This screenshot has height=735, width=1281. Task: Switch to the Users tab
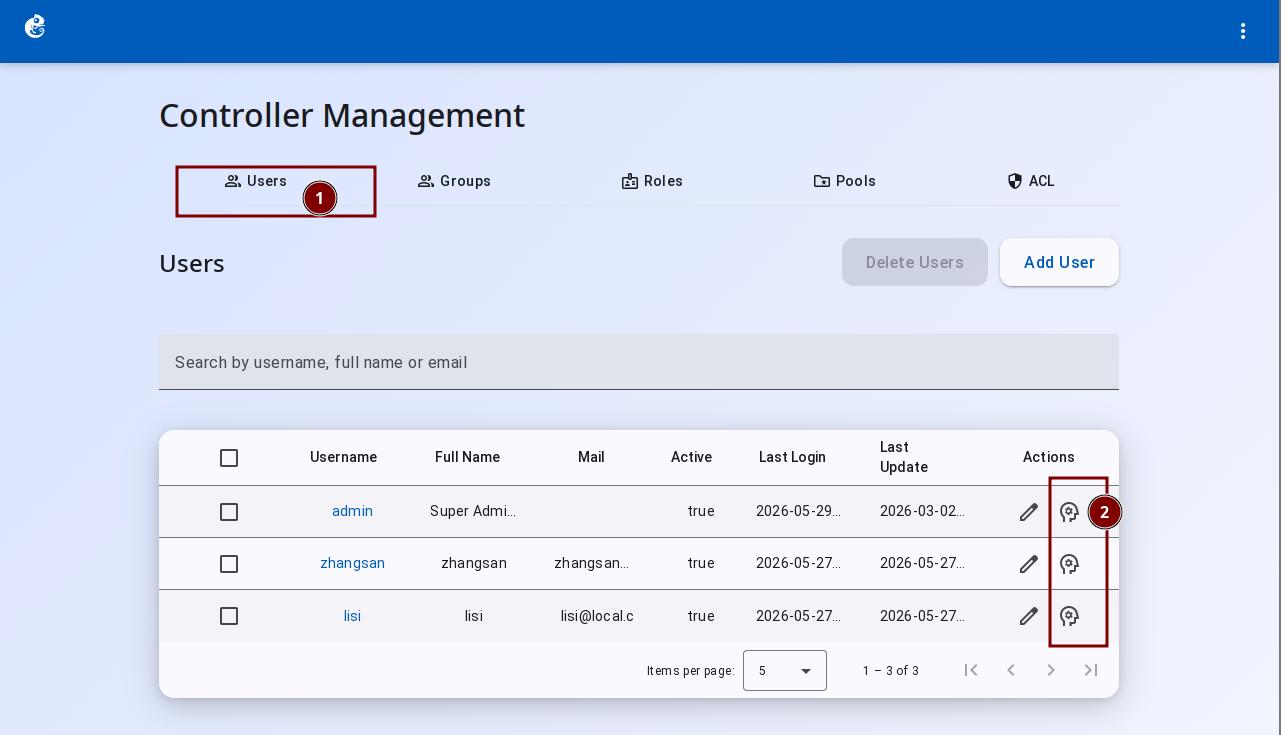(256, 181)
